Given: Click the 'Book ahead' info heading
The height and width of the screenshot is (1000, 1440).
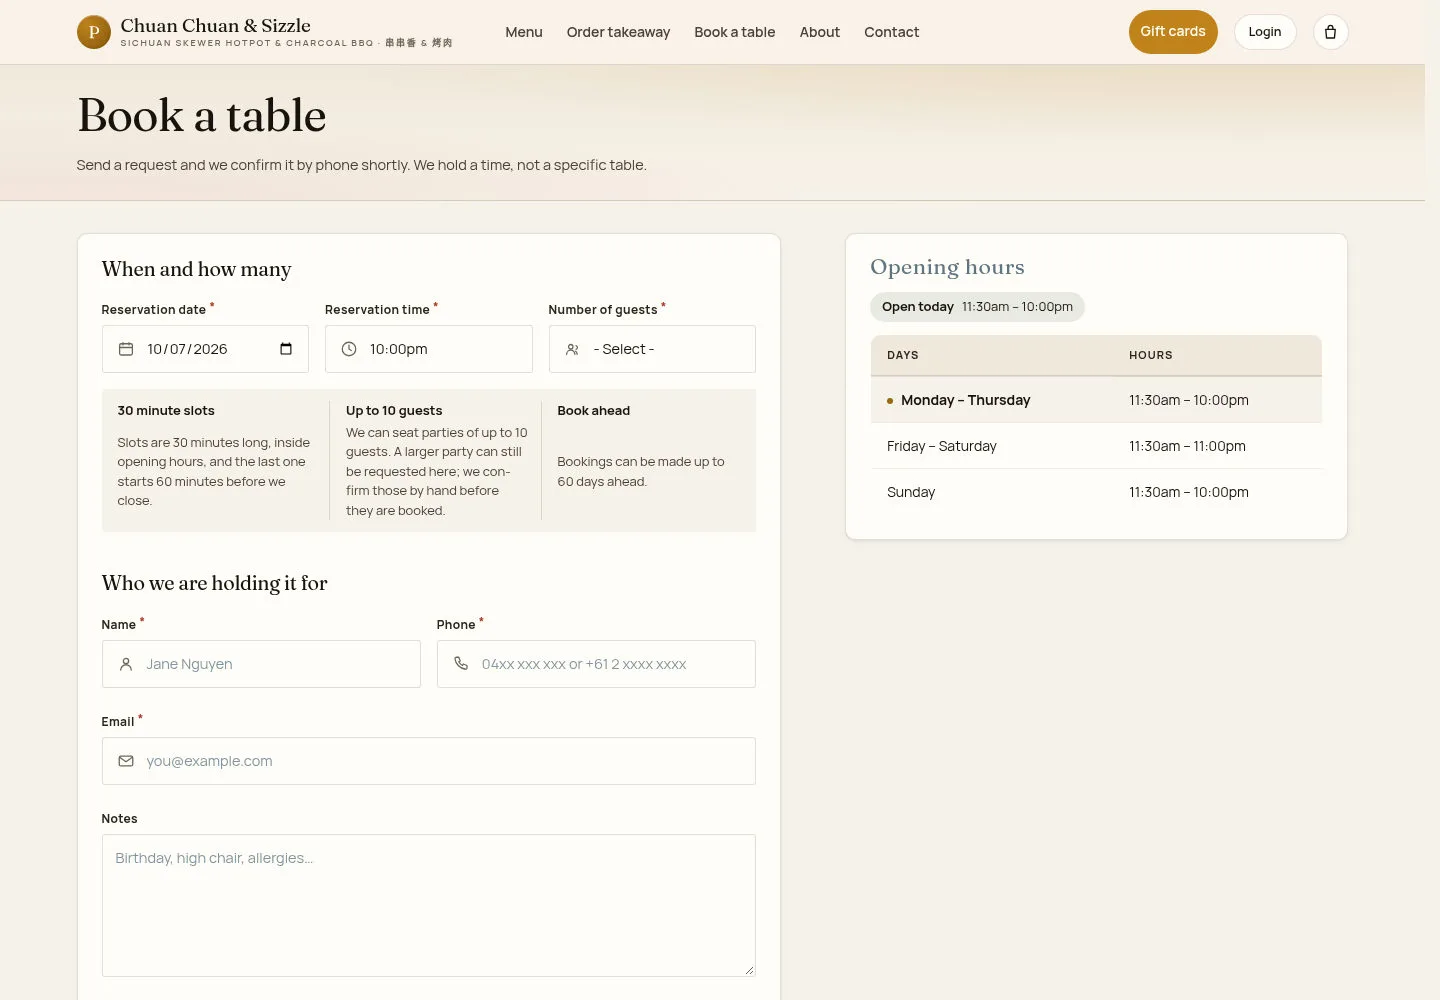Looking at the screenshot, I should point(594,411).
